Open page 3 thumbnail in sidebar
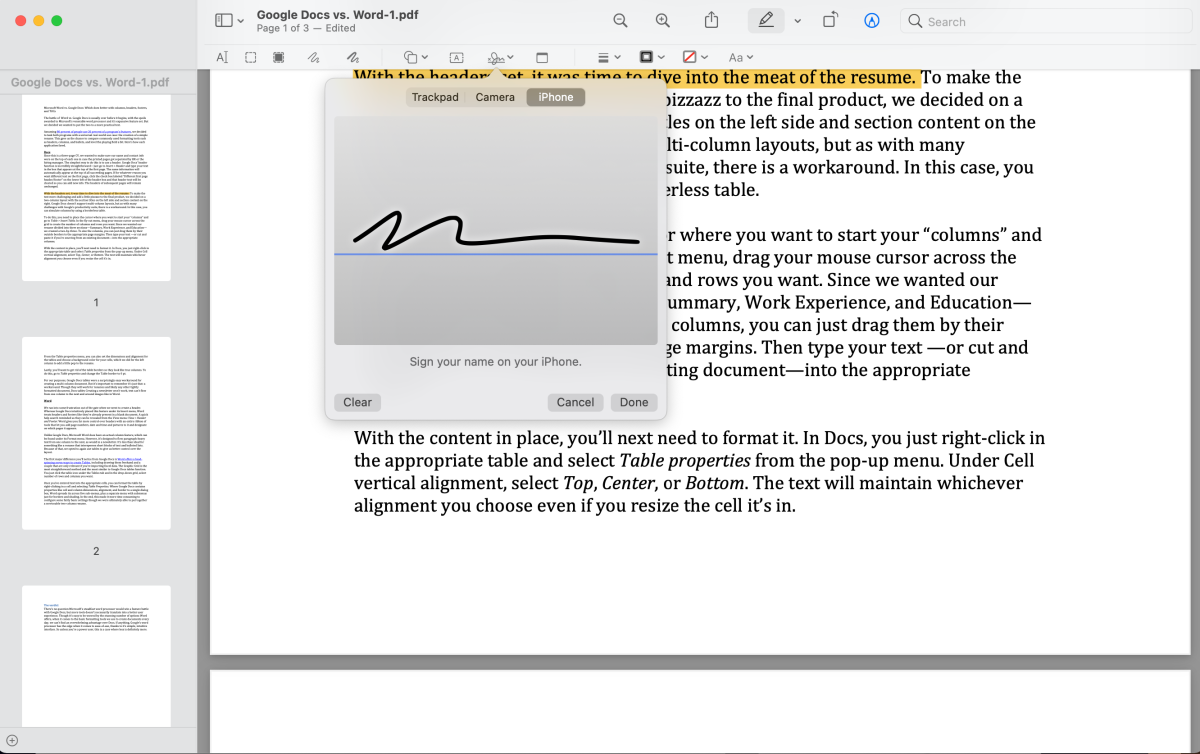1200x754 pixels. click(96, 655)
